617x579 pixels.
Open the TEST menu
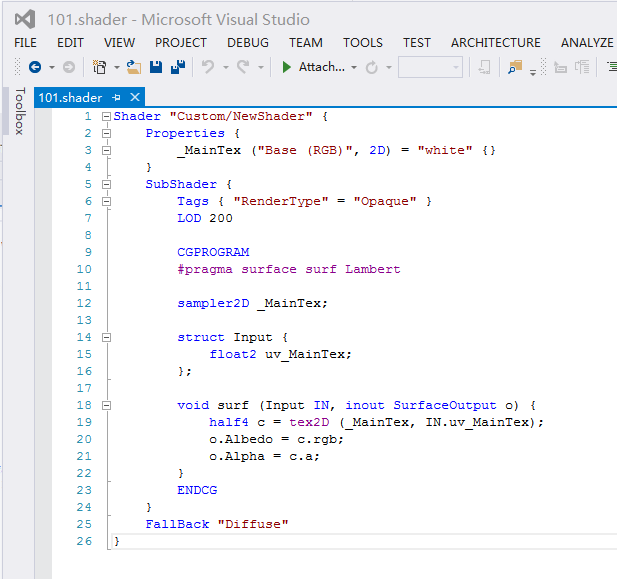(417, 43)
